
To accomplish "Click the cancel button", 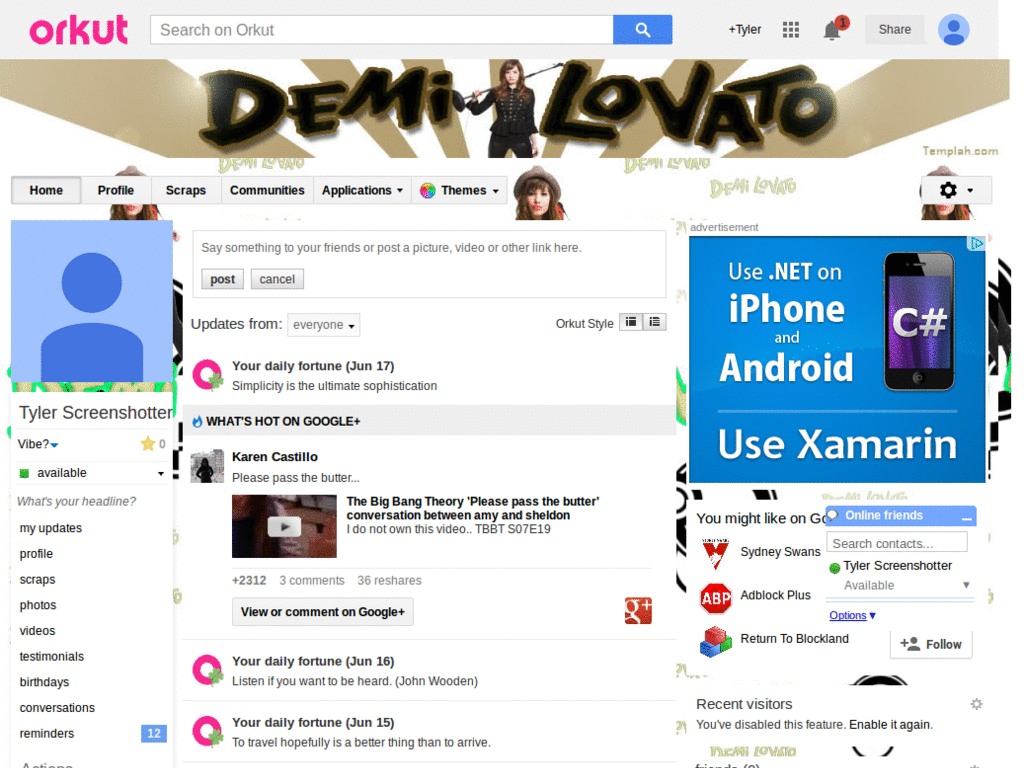I will (x=277, y=279).
